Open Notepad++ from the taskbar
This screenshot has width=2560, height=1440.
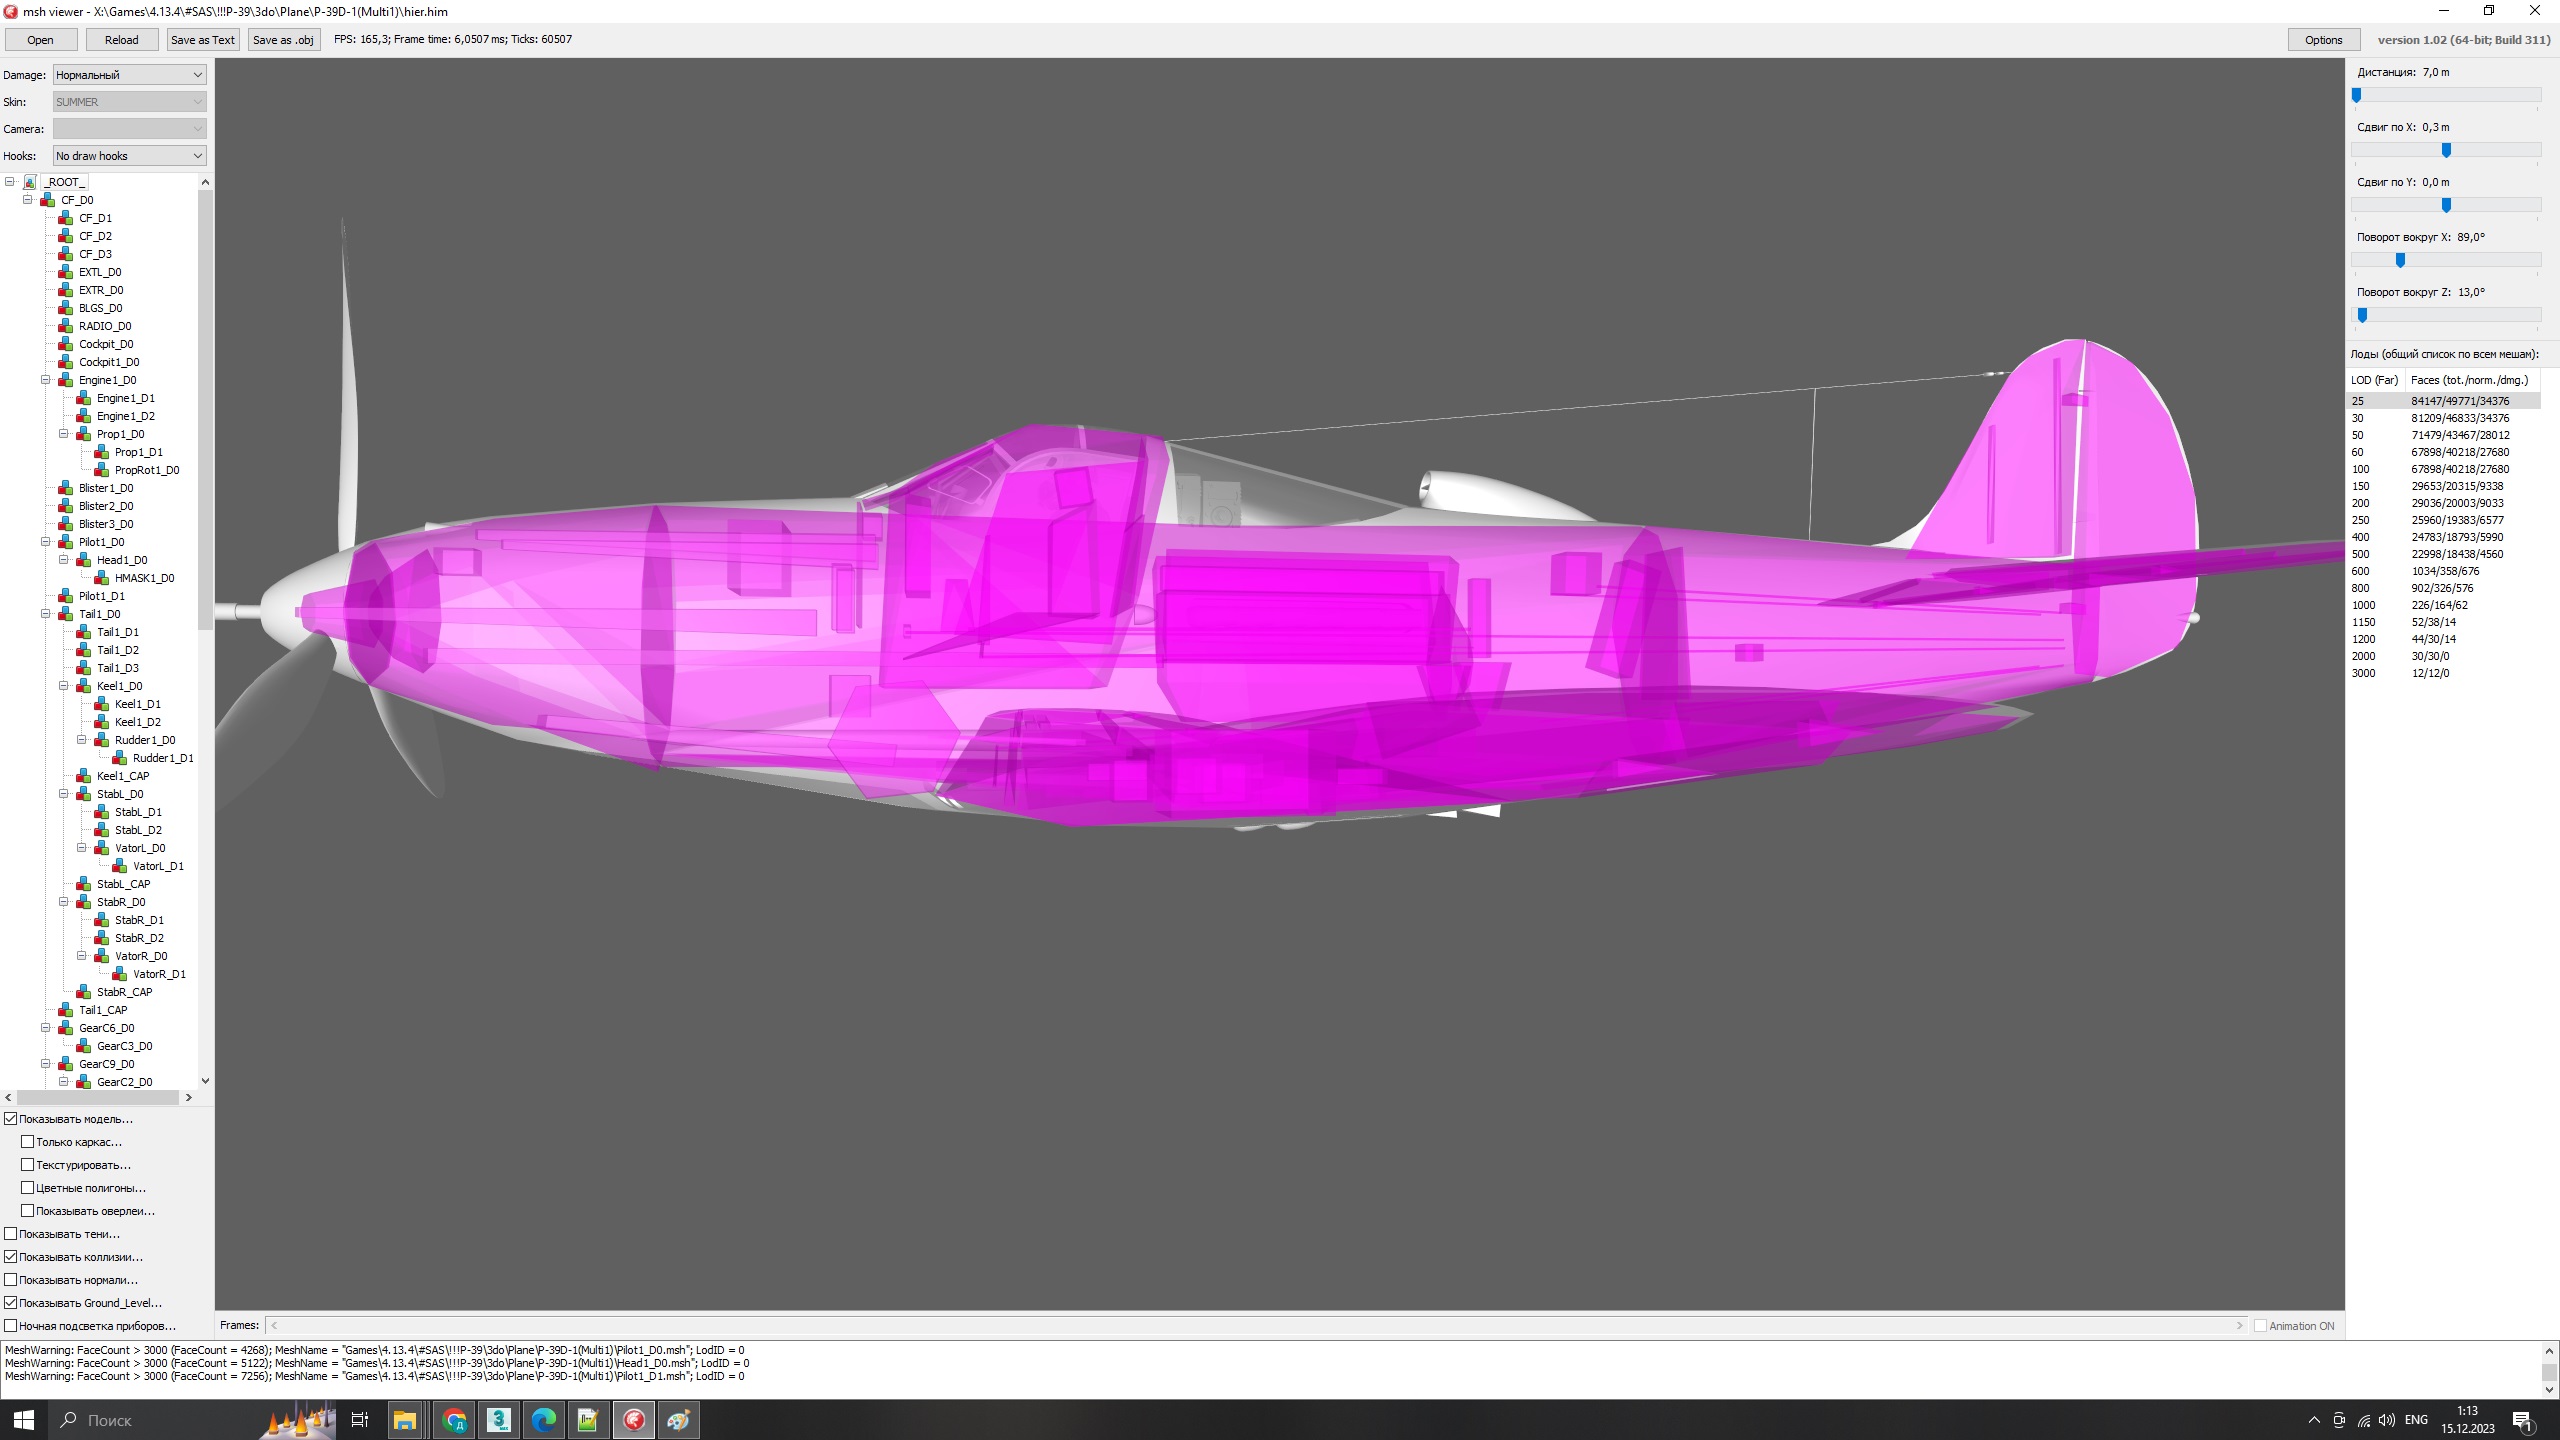[x=588, y=1419]
